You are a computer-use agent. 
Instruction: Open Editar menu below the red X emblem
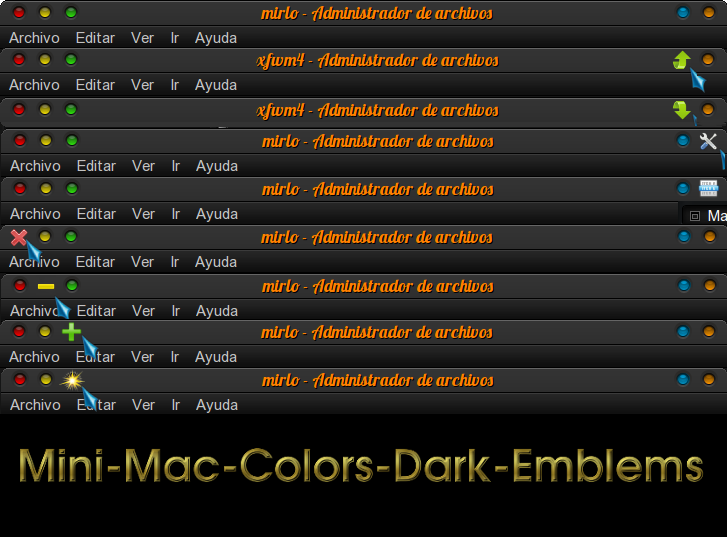[x=95, y=262]
